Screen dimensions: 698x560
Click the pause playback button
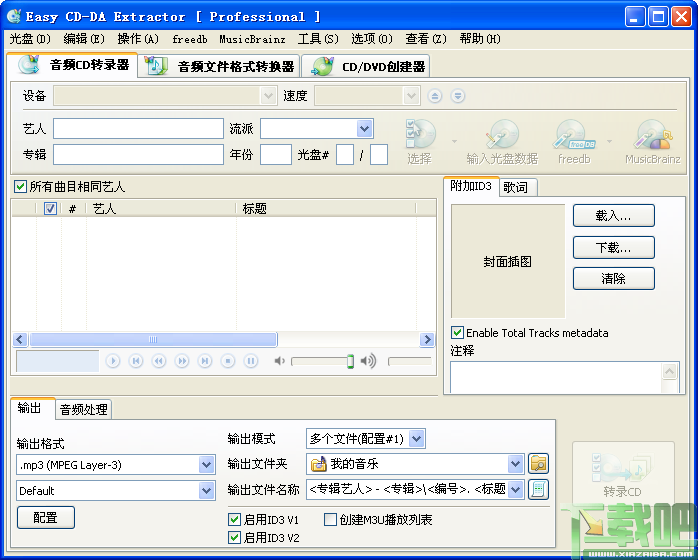click(x=251, y=361)
